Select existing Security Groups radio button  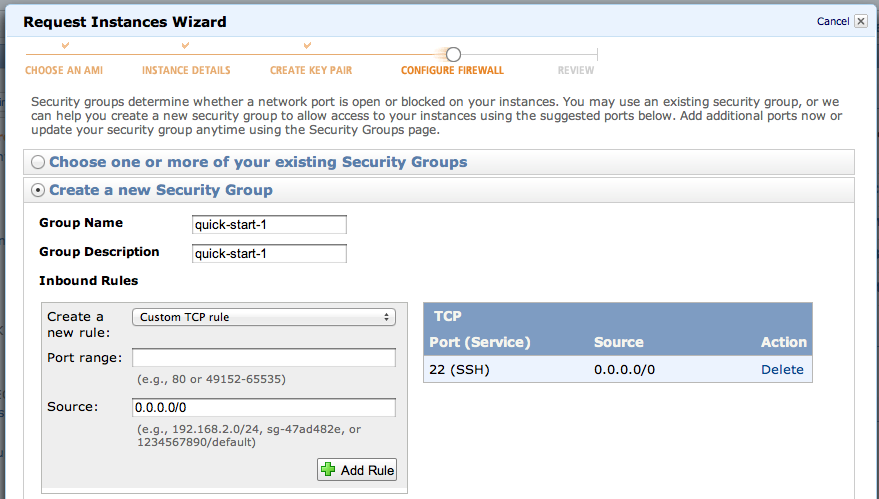pos(38,162)
